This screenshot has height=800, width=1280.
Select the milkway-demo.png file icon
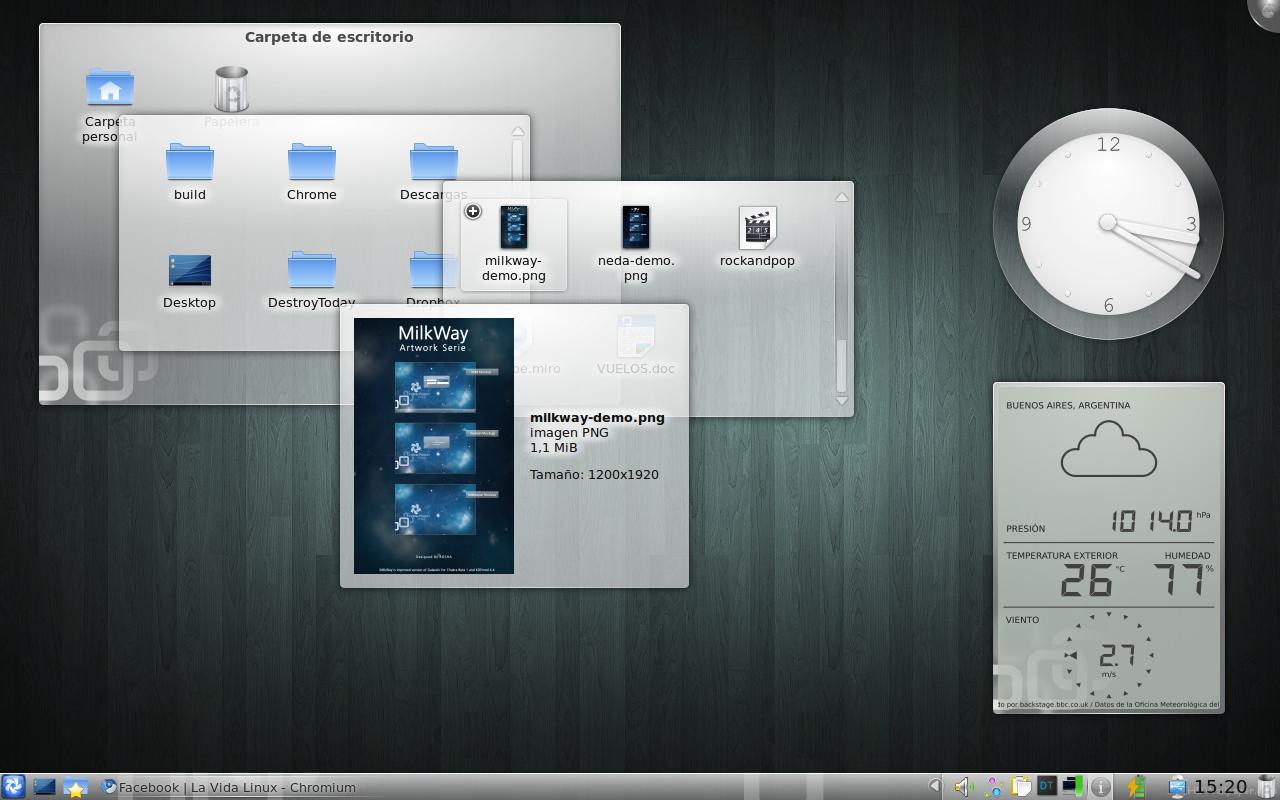click(x=514, y=228)
